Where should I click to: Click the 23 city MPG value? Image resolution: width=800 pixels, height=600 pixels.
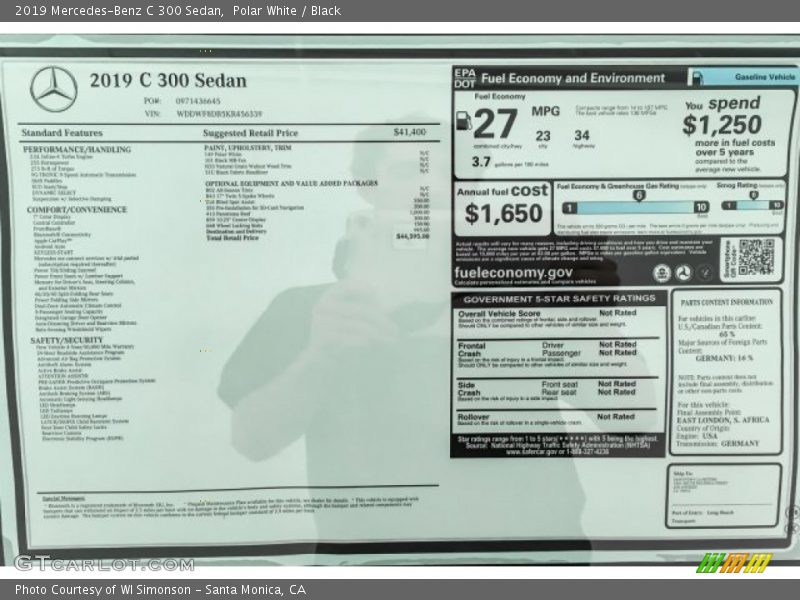pos(543,136)
